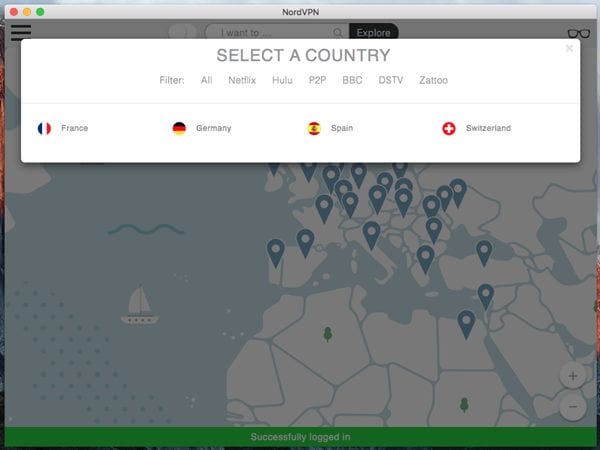
Task: Click the map pin in Egypt
Action: pyautogui.click(x=466, y=324)
